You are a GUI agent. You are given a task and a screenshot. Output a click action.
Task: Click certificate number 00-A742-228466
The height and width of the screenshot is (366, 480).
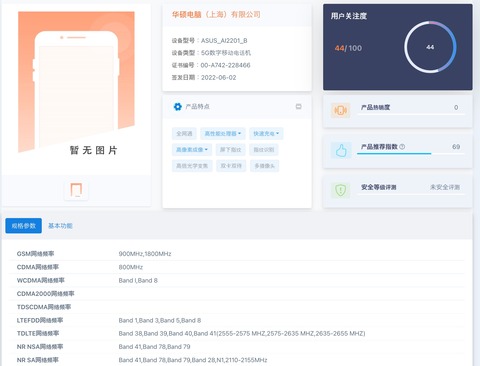(x=225, y=65)
